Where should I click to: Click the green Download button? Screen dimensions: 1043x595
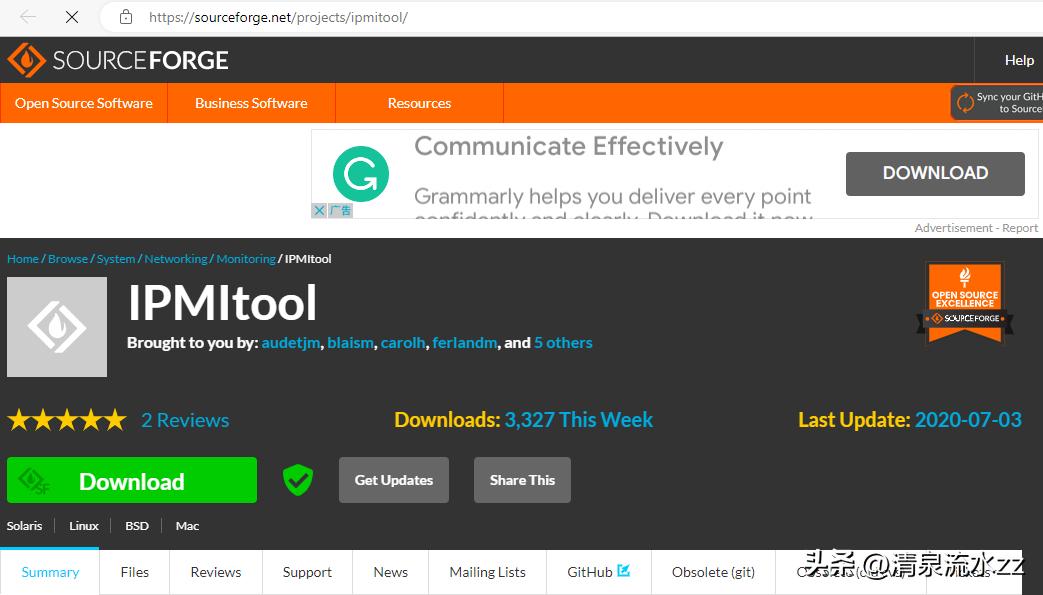[x=132, y=480]
